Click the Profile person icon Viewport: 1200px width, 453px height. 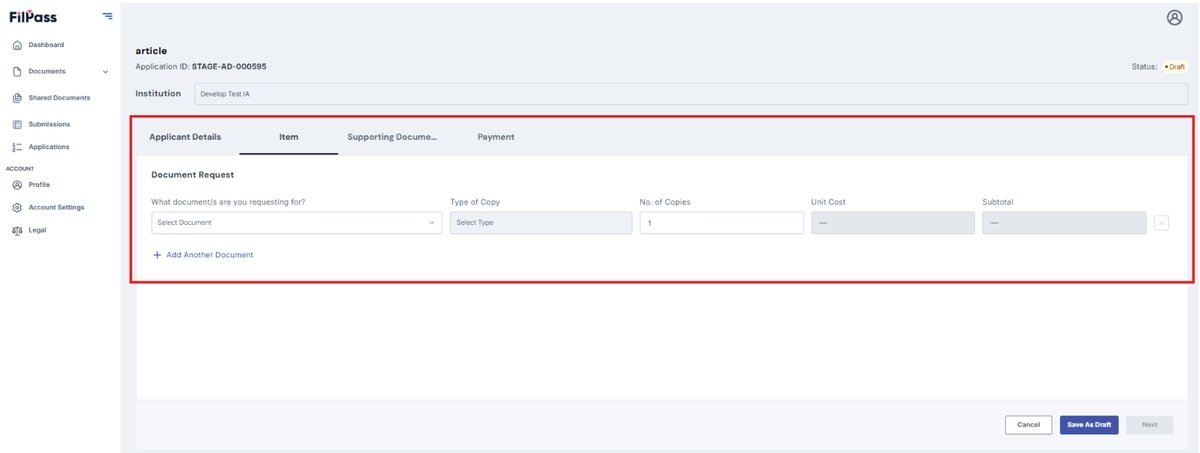pyautogui.click(x=17, y=185)
